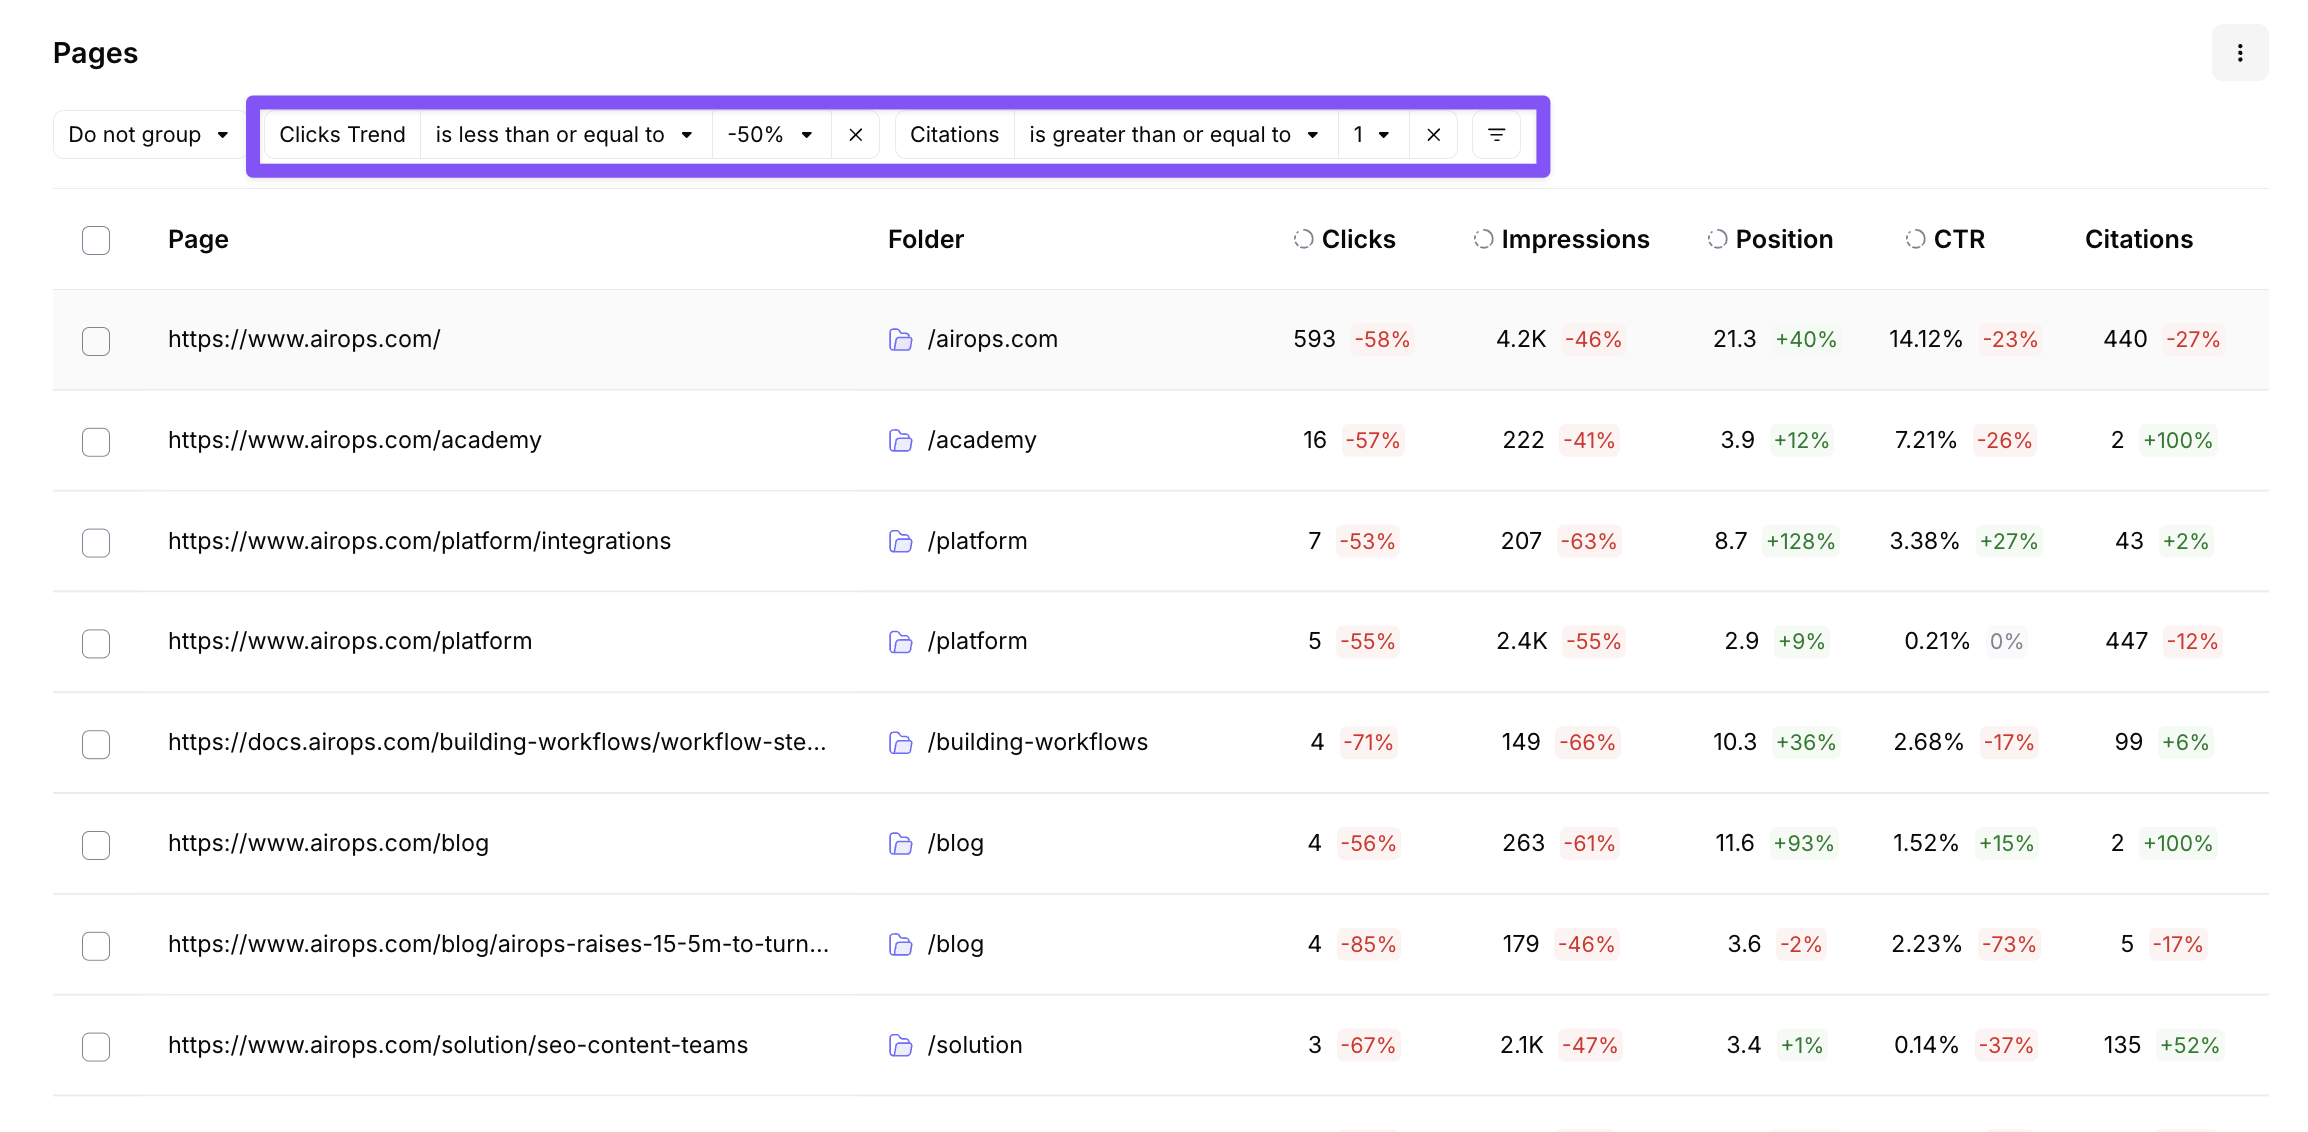2308x1132 pixels.
Task: Click the Clicks Trend filter field label
Action: (342, 135)
